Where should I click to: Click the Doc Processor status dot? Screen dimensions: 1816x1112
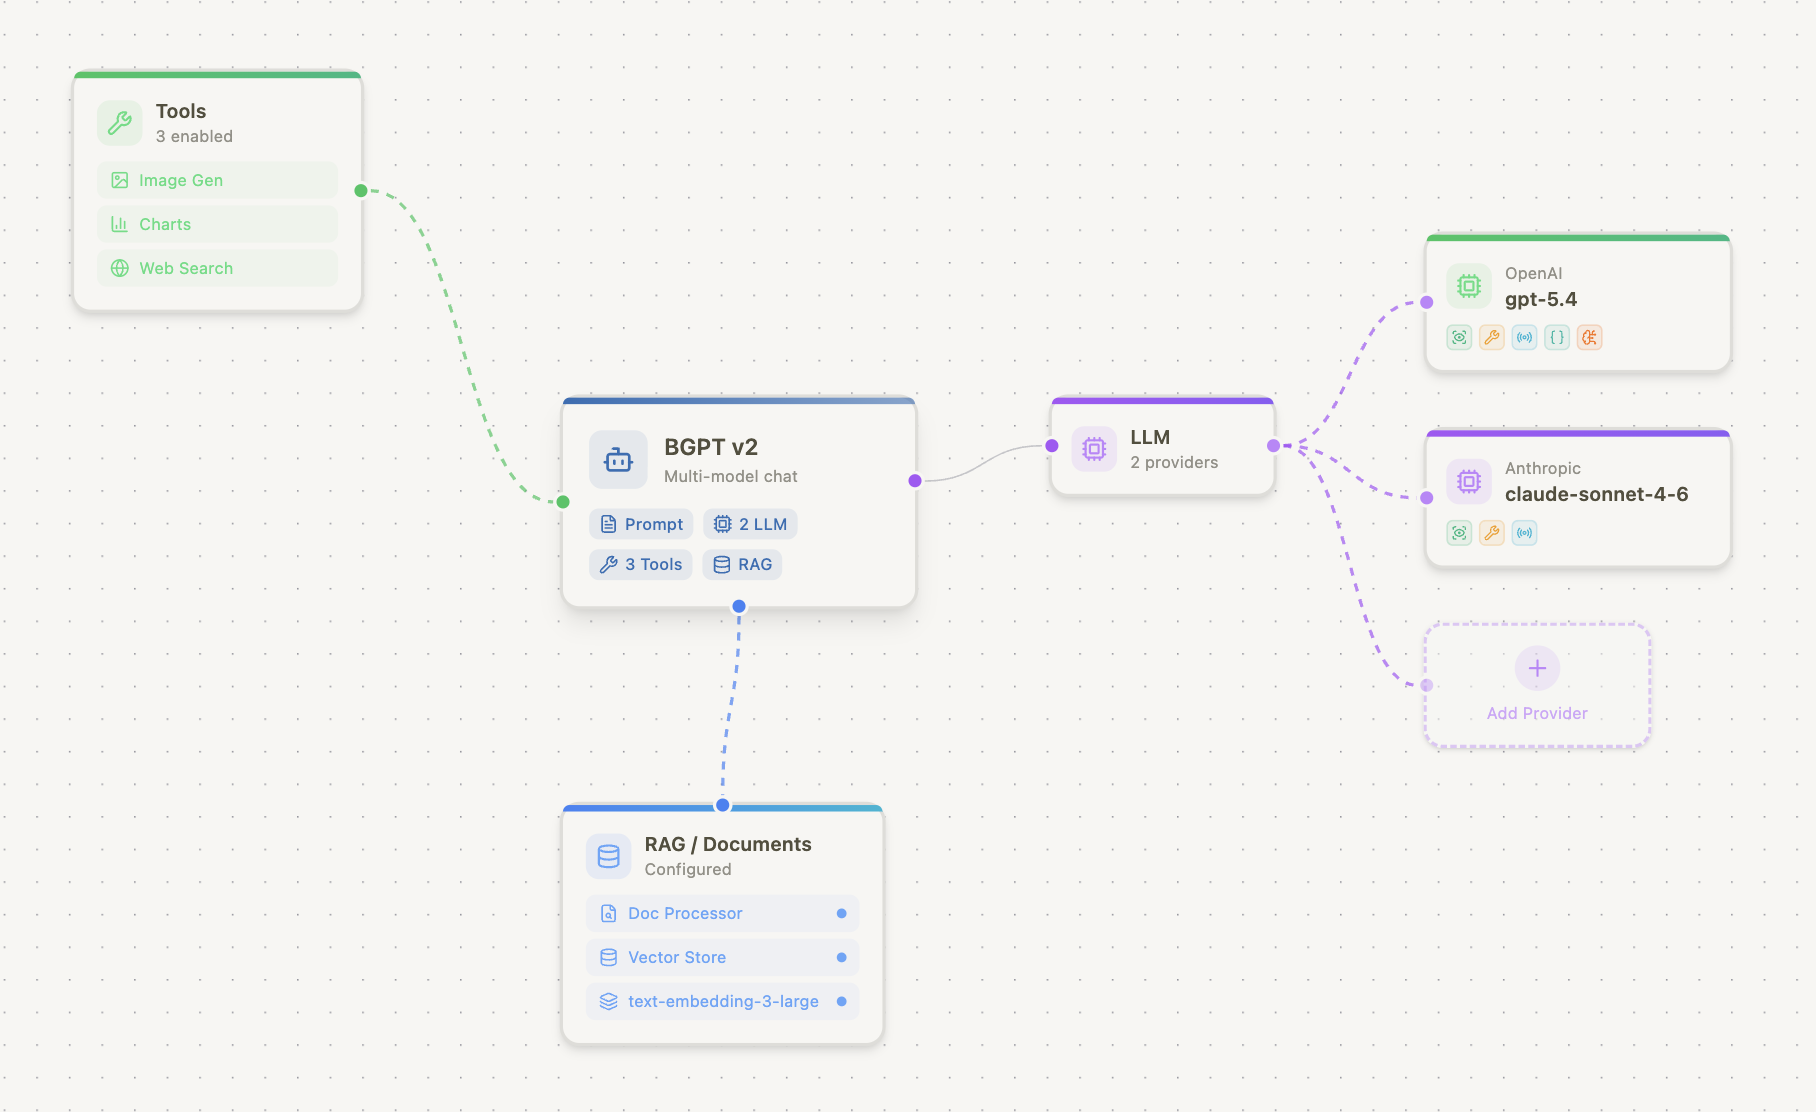click(842, 913)
